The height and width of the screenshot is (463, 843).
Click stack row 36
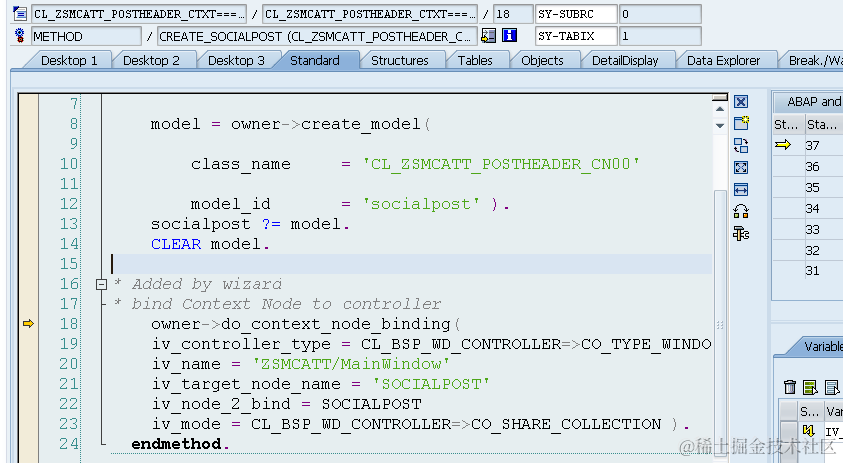808,167
